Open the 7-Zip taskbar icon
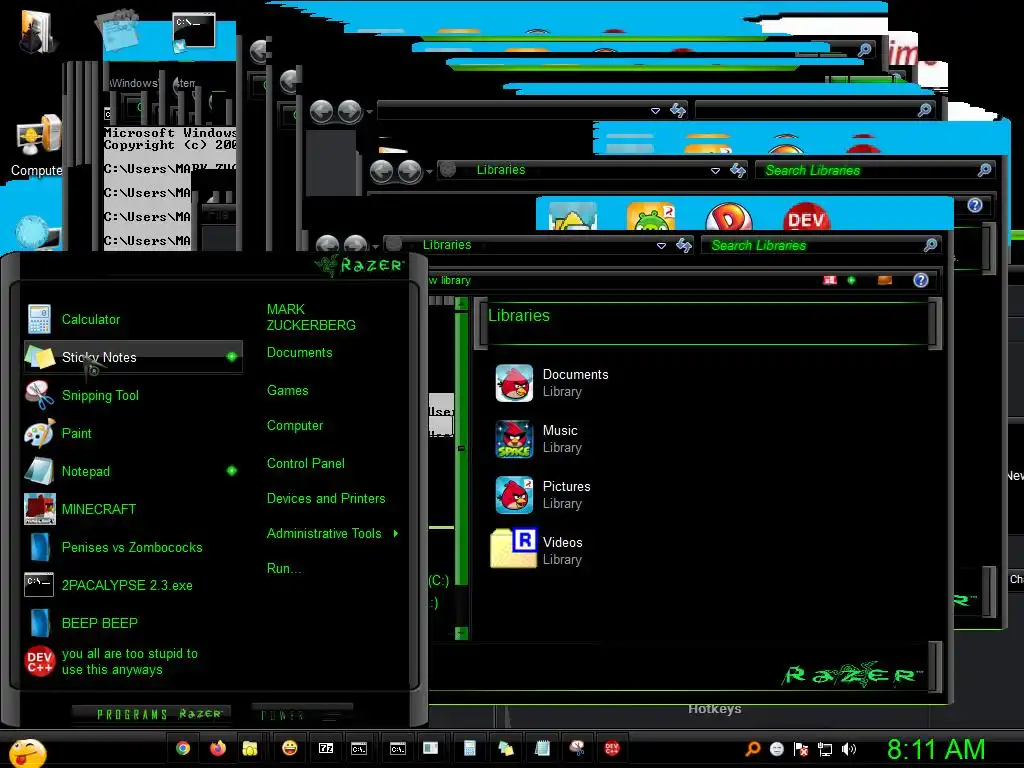 click(x=326, y=748)
